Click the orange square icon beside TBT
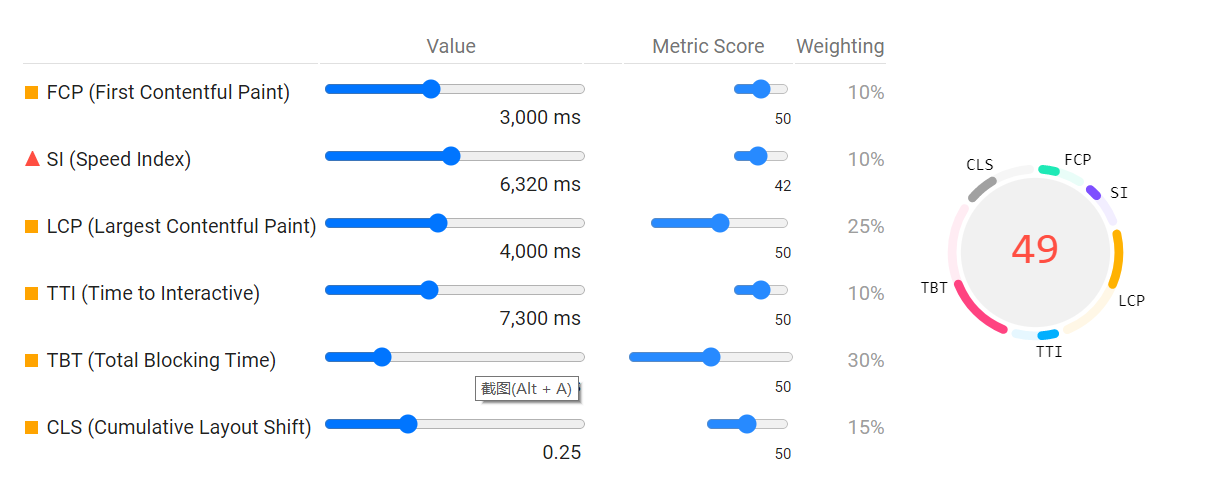This screenshot has width=1212, height=497. point(32,361)
